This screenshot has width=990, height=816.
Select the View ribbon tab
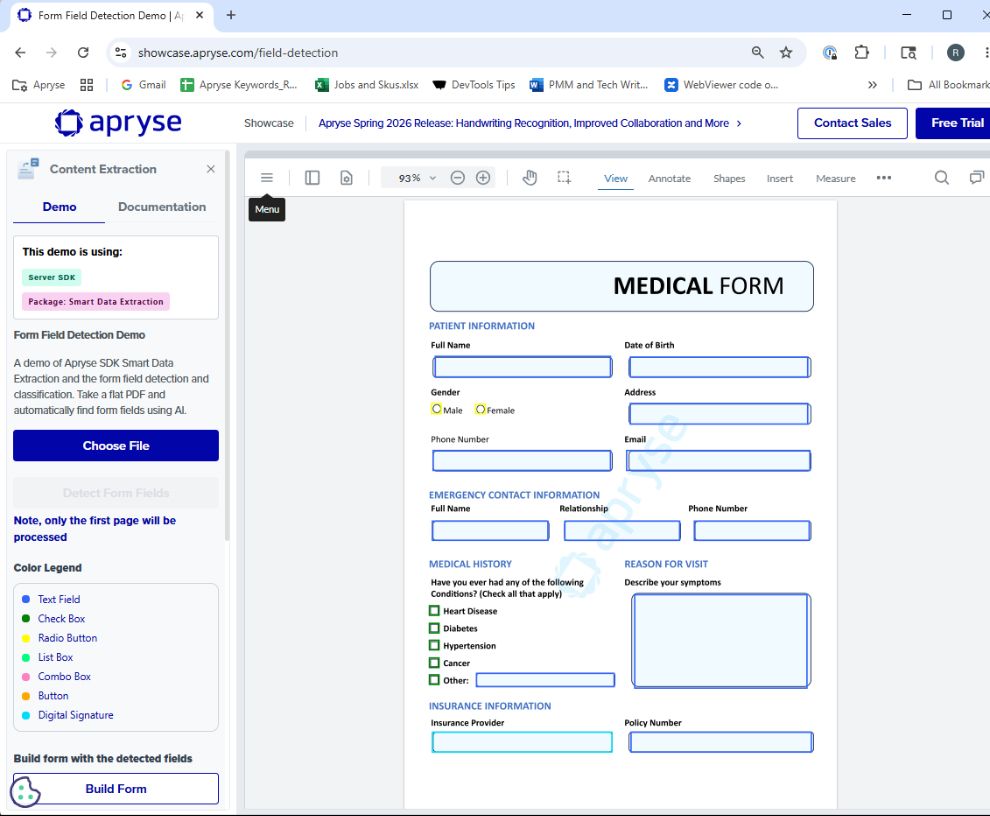[x=616, y=178]
